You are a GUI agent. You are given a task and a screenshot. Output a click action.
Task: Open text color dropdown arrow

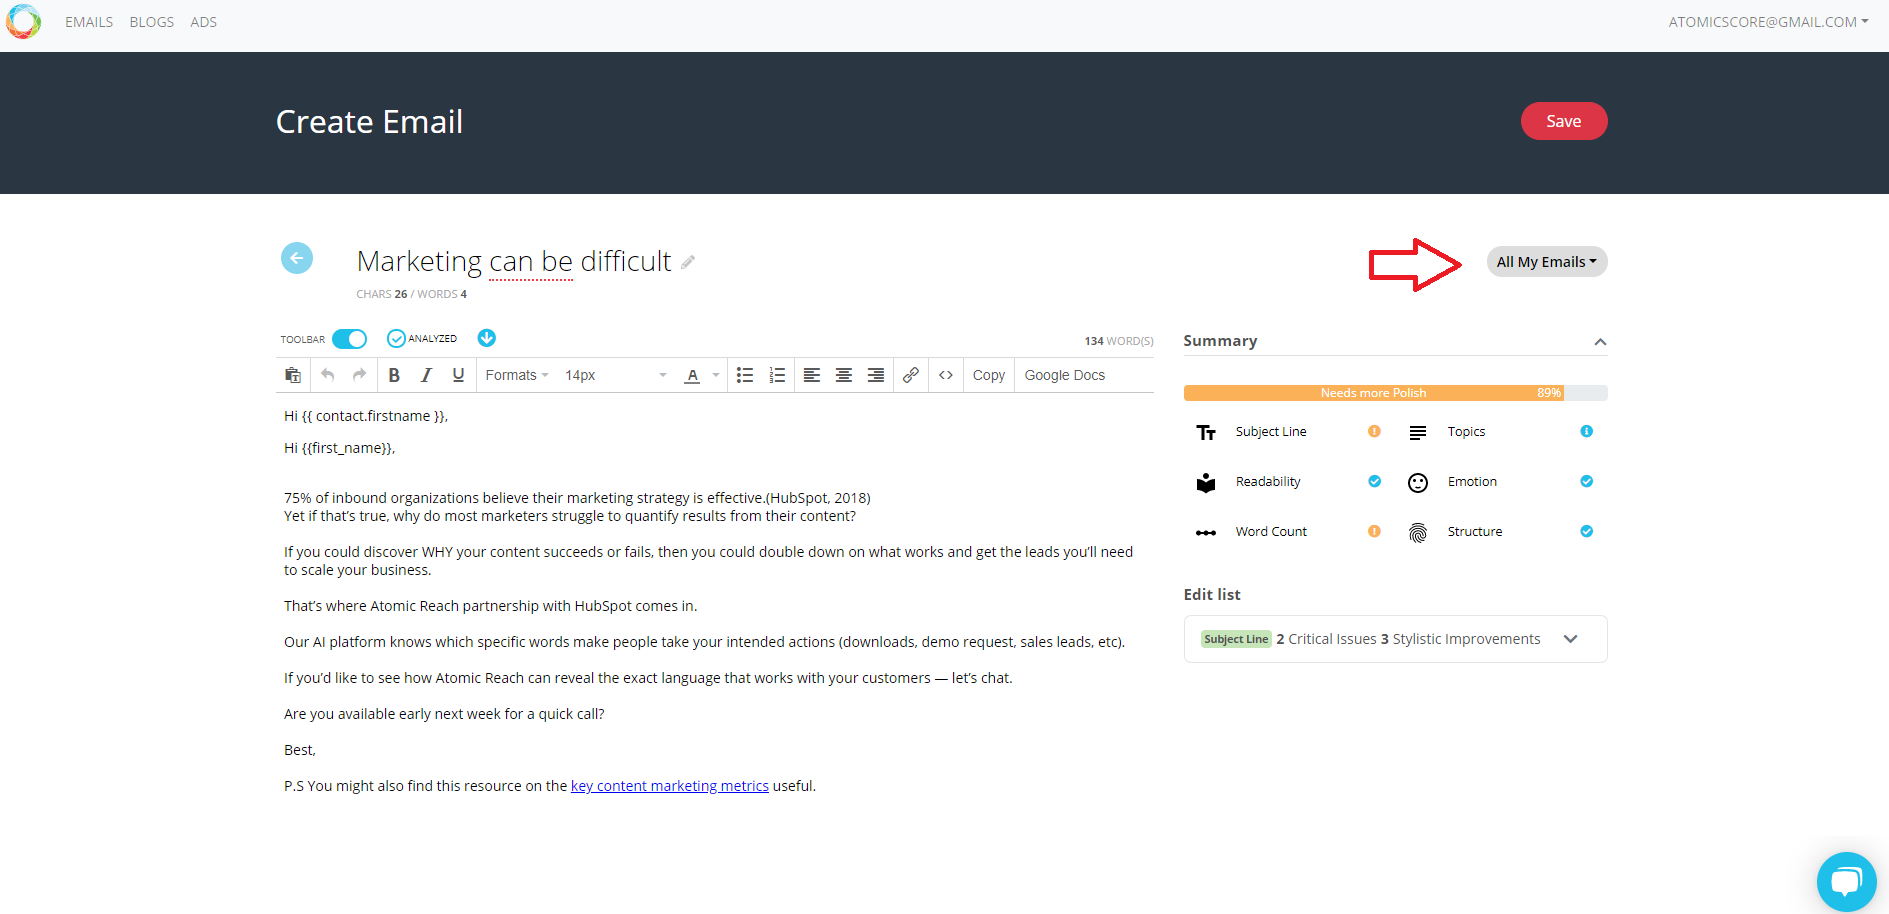pos(716,375)
